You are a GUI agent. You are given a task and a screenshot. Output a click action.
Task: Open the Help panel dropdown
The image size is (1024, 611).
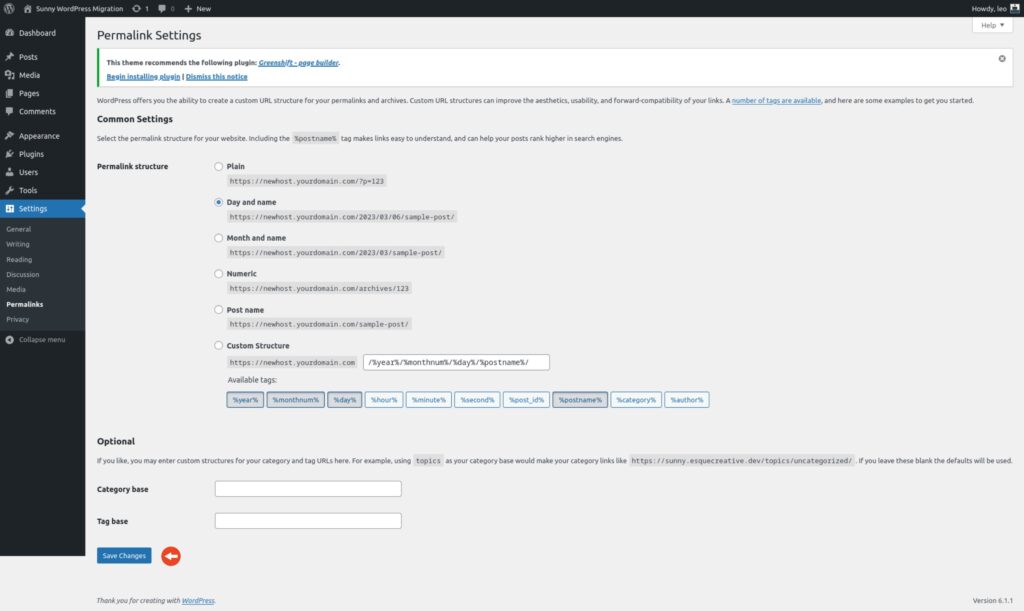point(991,25)
